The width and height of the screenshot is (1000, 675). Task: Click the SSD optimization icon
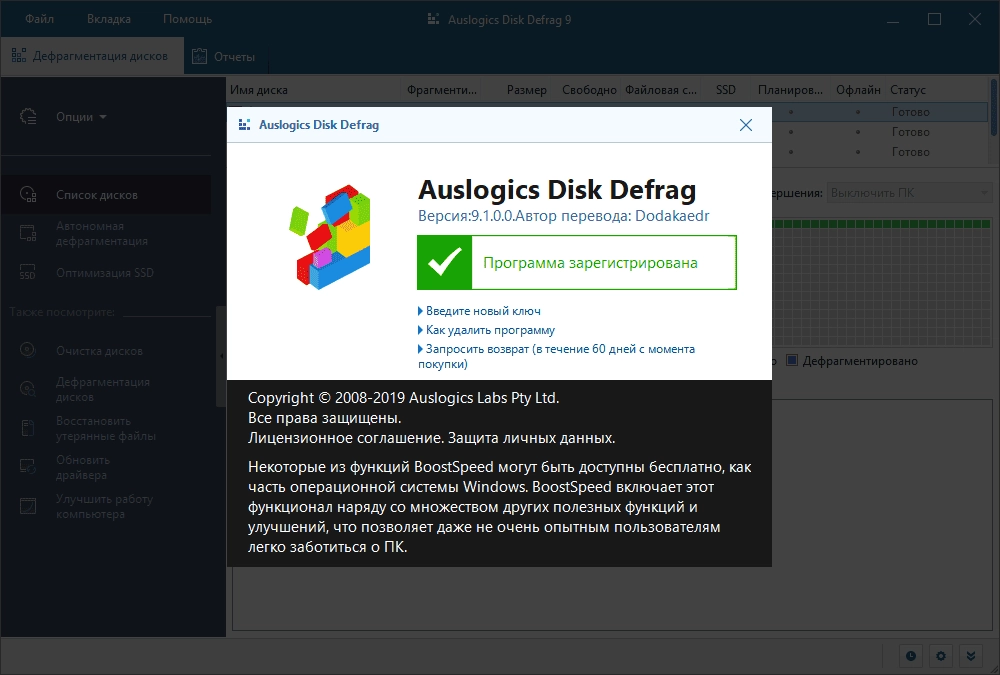pos(27,272)
